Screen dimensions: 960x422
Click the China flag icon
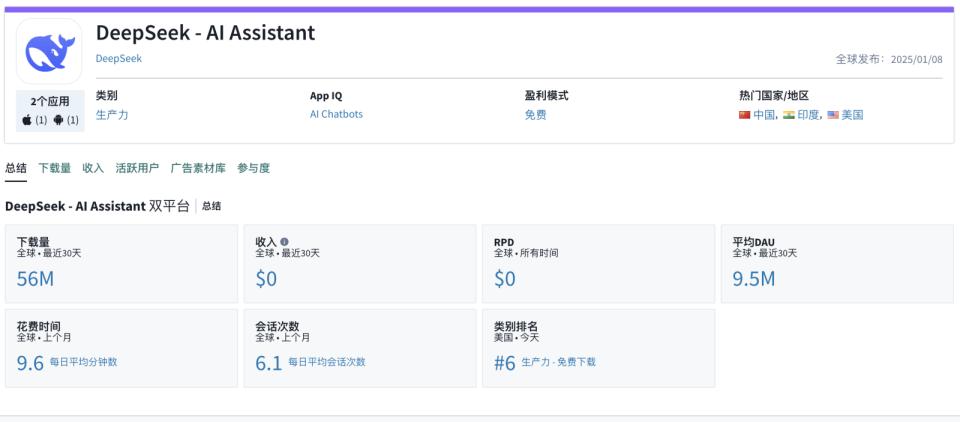[744, 115]
